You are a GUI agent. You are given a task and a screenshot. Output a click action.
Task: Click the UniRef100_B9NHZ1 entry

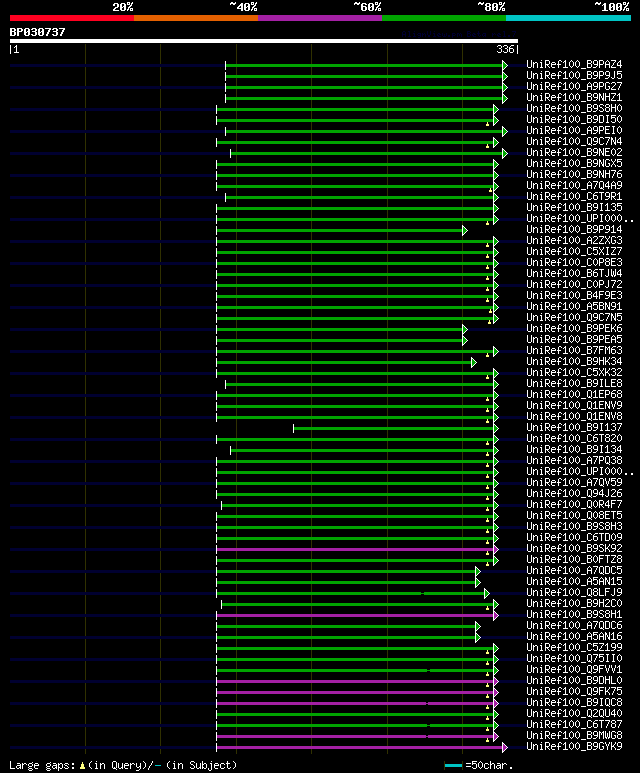(574, 98)
